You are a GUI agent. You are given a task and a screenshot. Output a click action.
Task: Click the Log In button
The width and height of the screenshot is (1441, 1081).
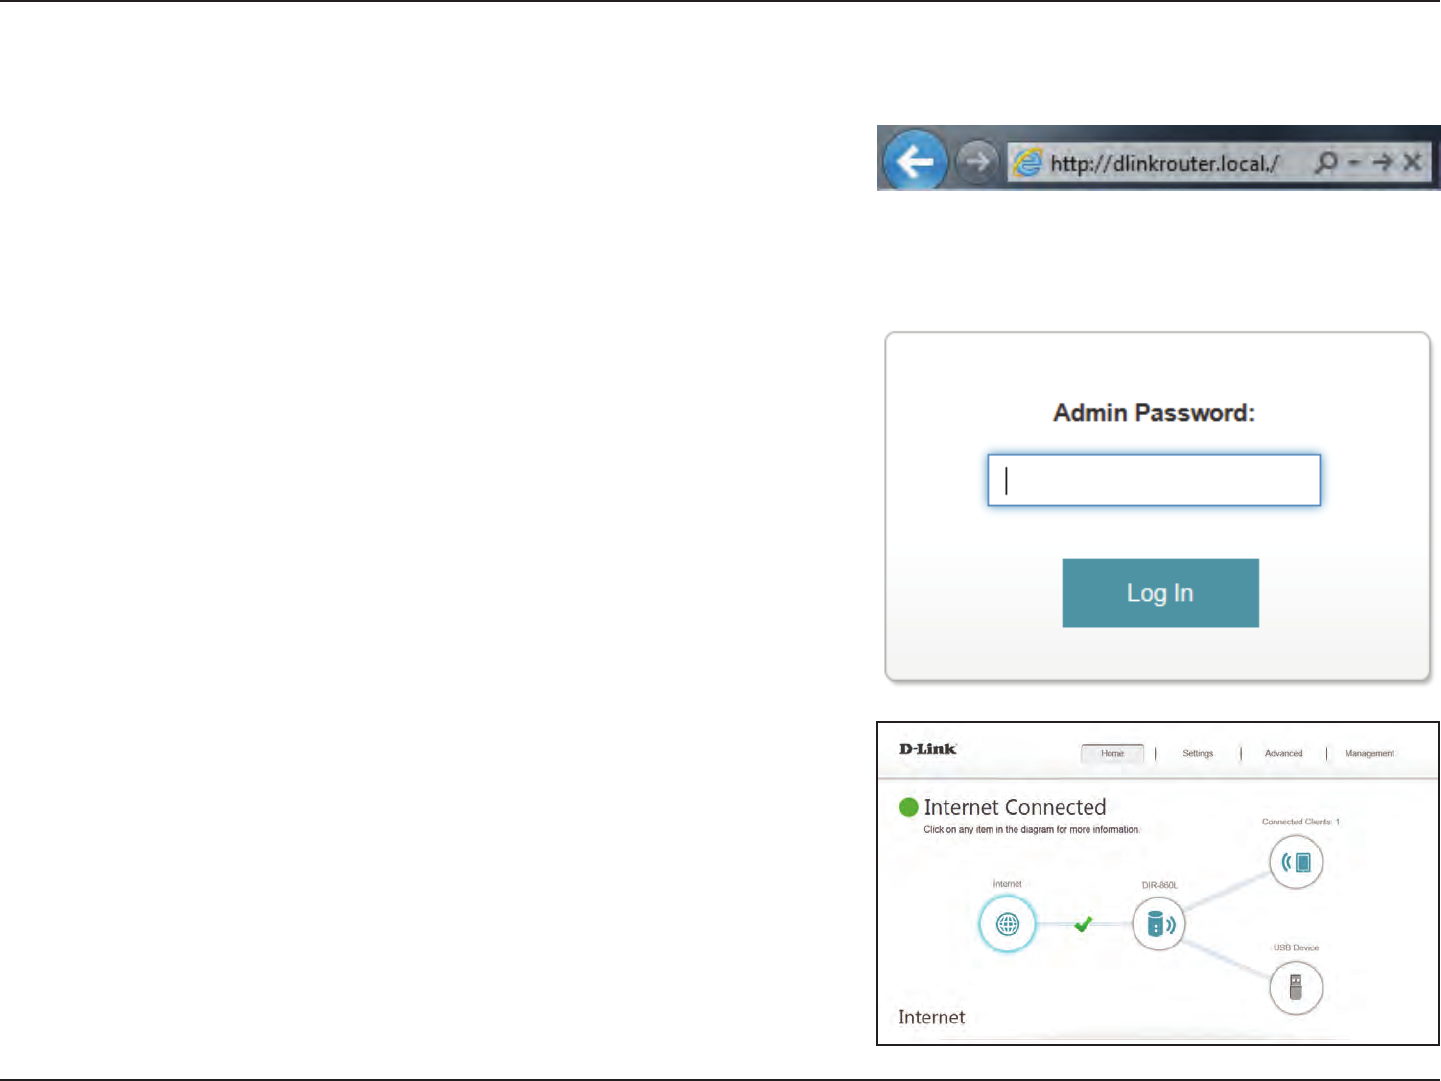pos(1160,593)
